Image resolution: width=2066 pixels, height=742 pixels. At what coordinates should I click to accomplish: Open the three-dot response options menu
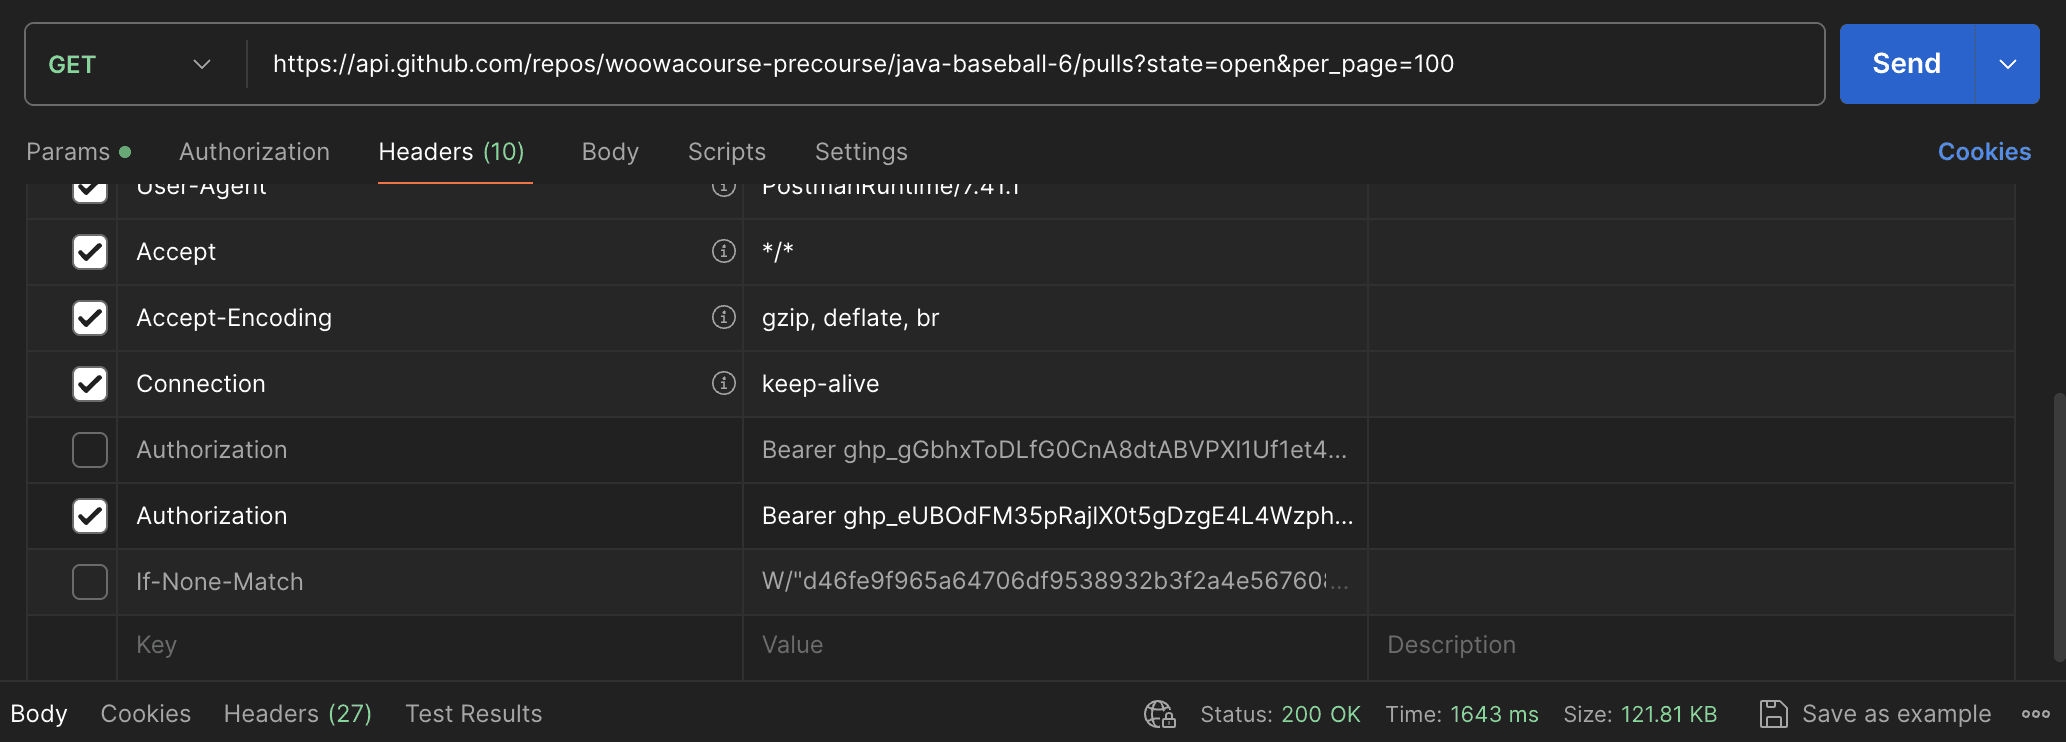(2035, 714)
